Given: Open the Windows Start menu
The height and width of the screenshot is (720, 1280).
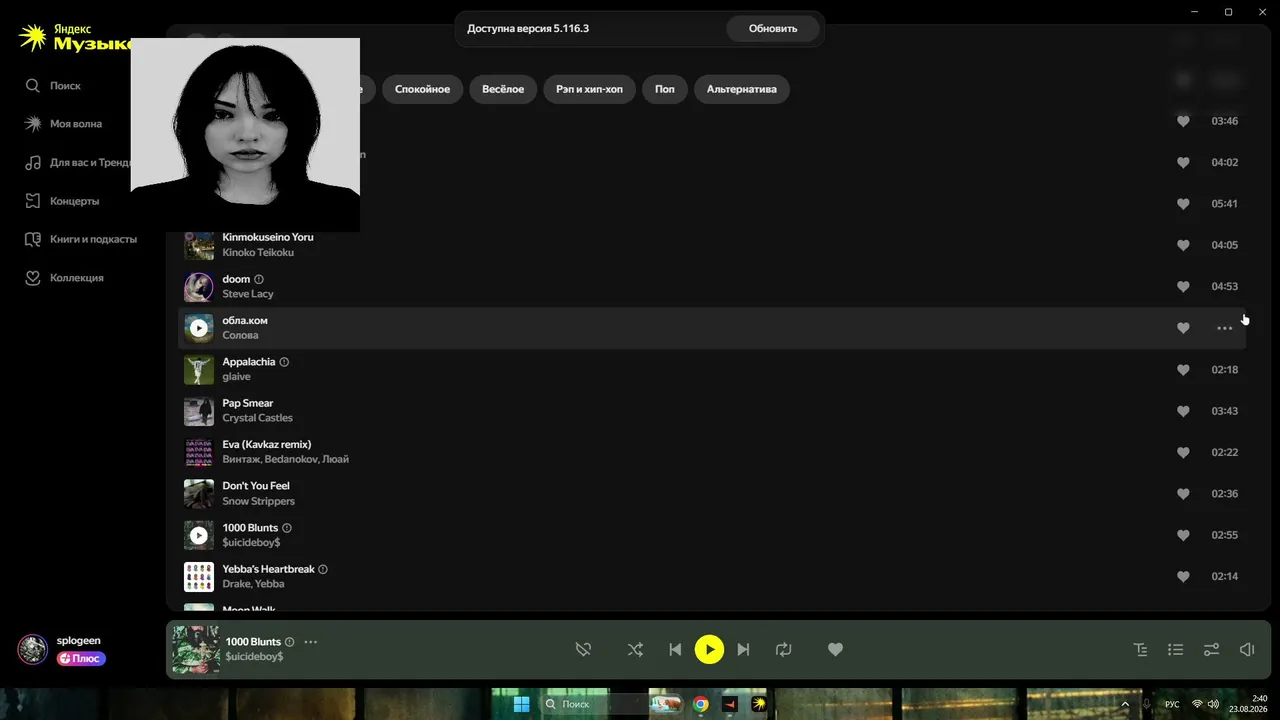Looking at the screenshot, I should click(522, 704).
